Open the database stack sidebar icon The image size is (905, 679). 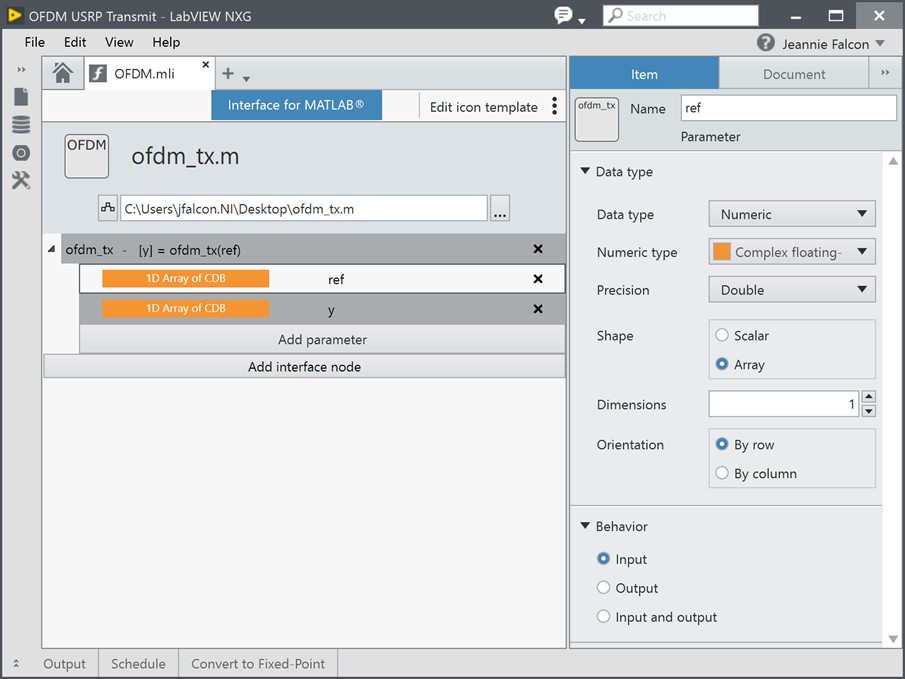(21, 125)
